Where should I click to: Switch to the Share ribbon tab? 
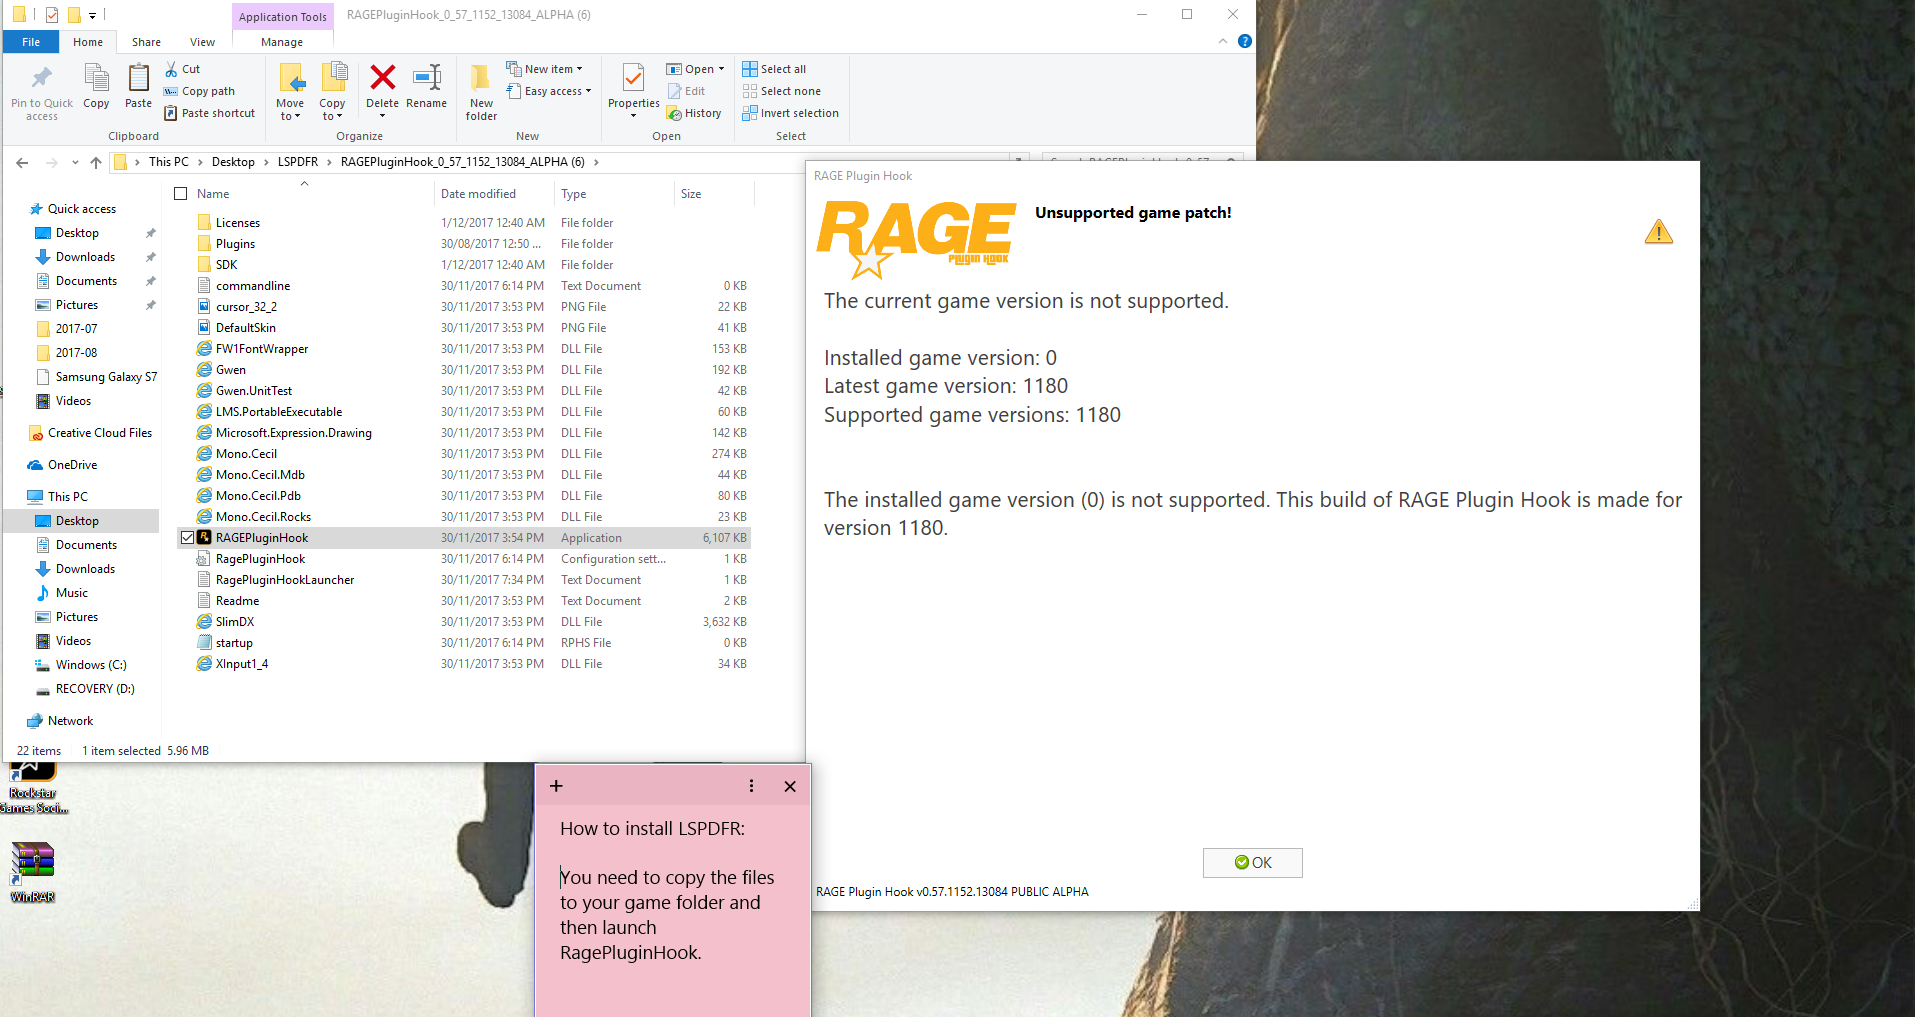[x=146, y=42]
